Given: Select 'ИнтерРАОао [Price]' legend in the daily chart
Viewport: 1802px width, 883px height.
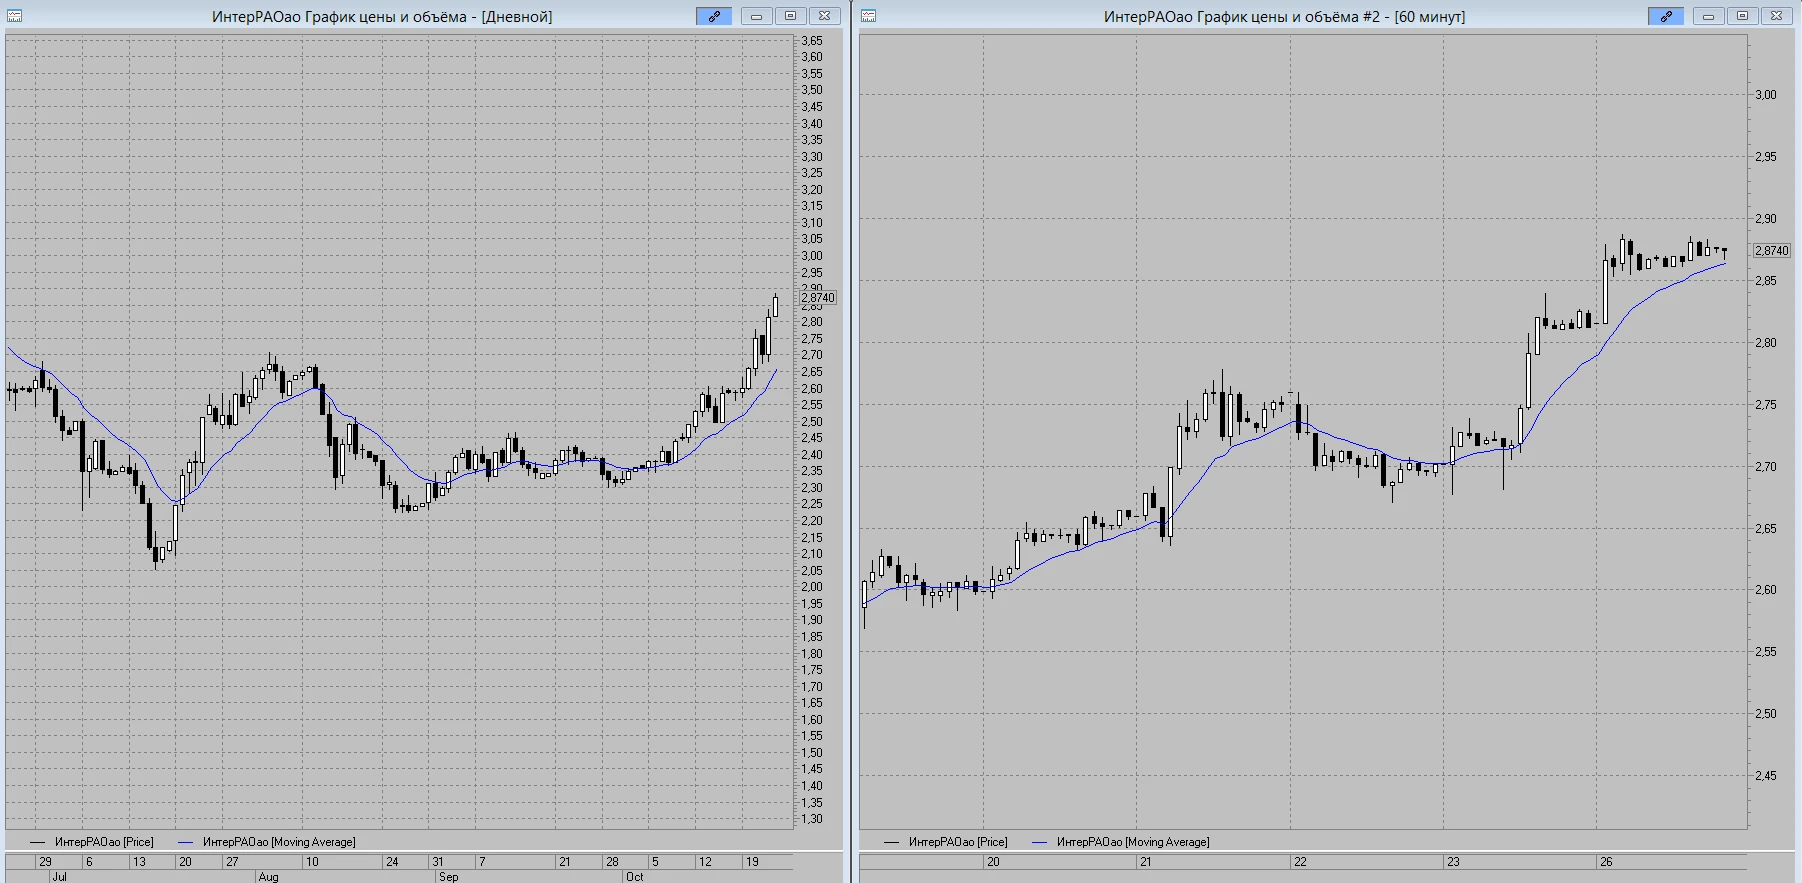Looking at the screenshot, I should pos(104,842).
